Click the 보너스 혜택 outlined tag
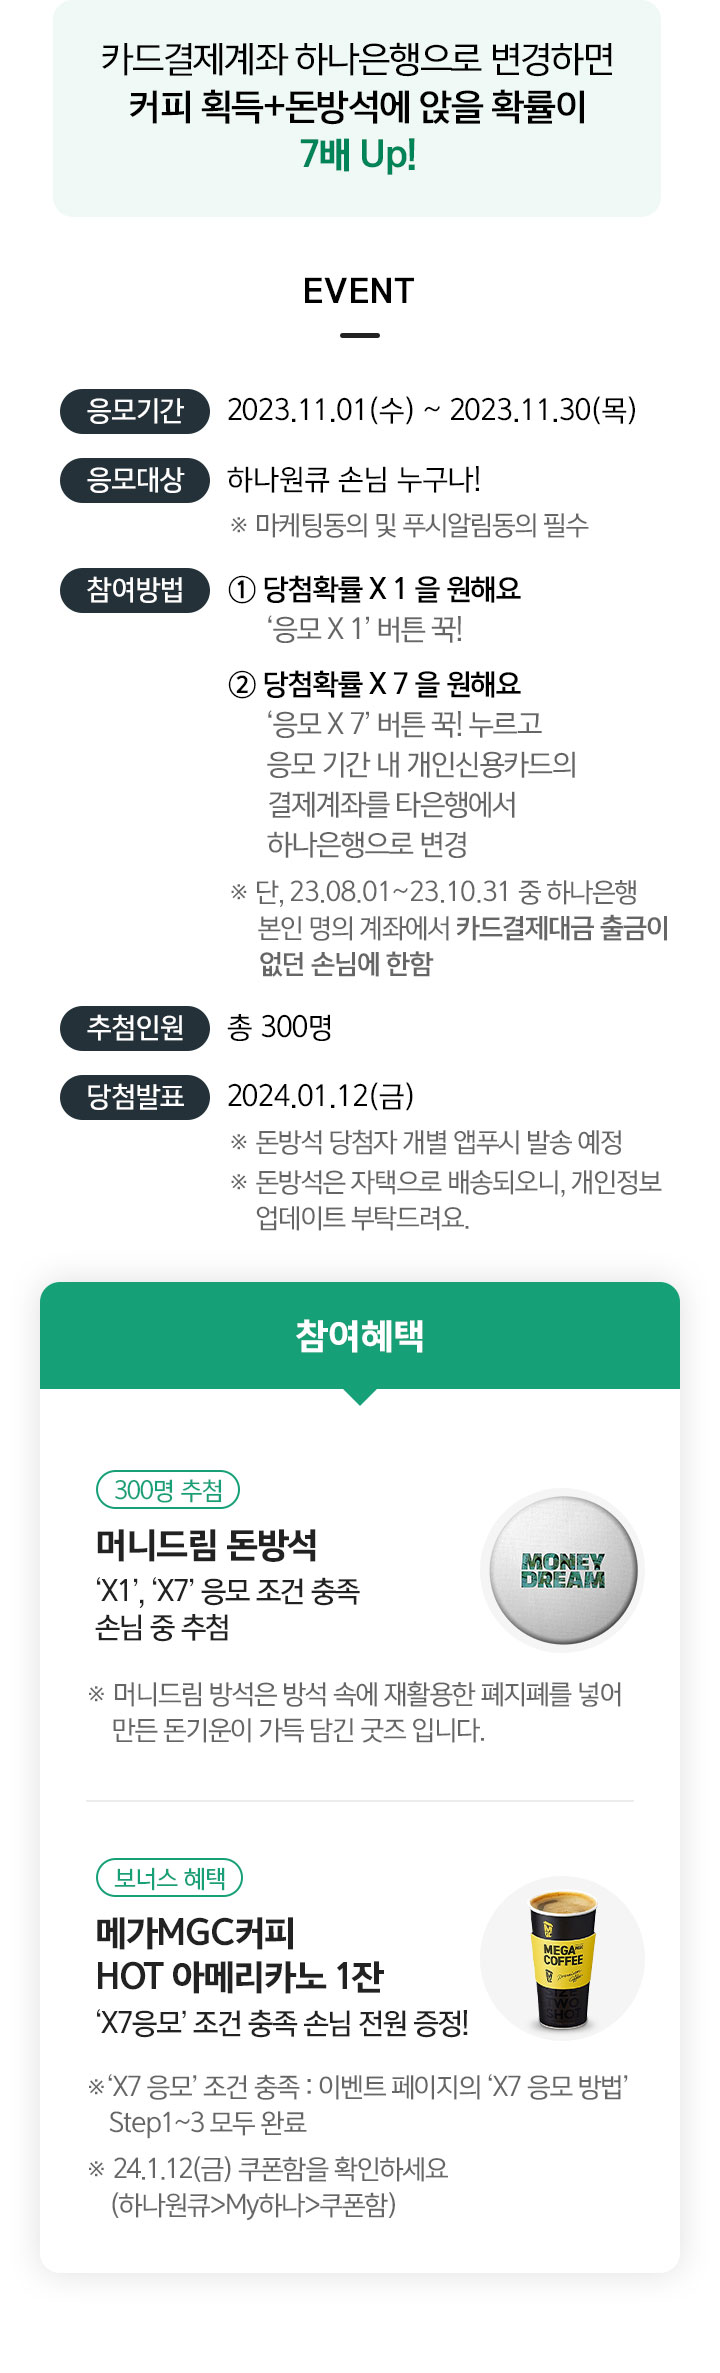 [x=170, y=1877]
